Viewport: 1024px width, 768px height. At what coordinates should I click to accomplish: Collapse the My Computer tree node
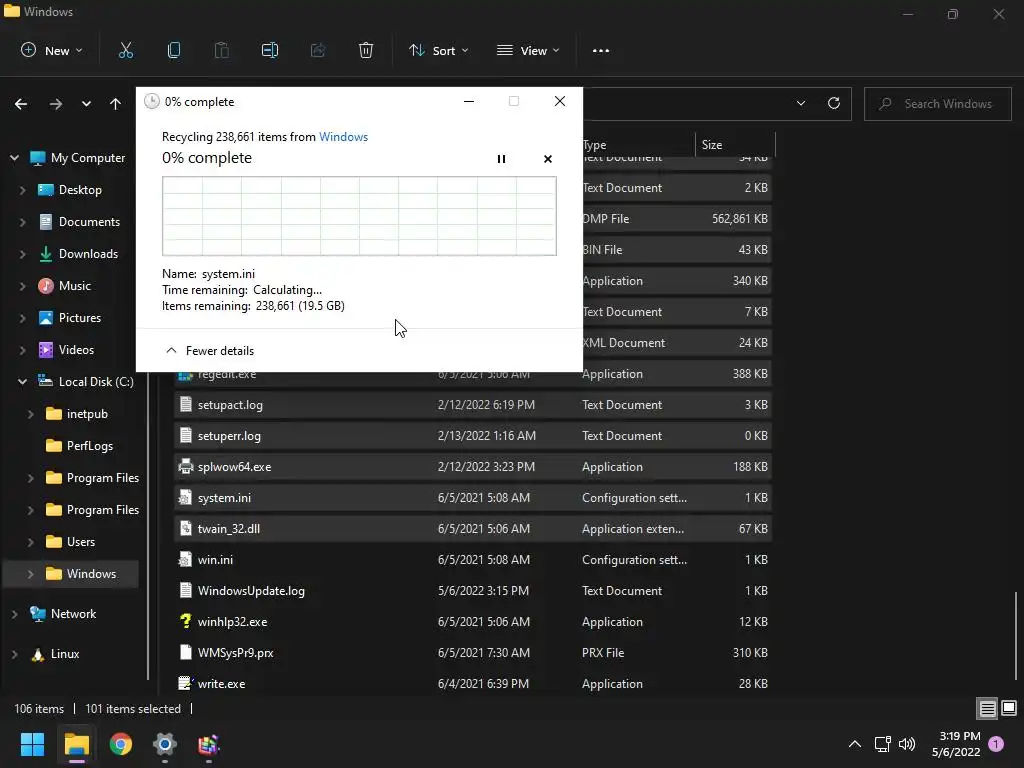point(14,157)
